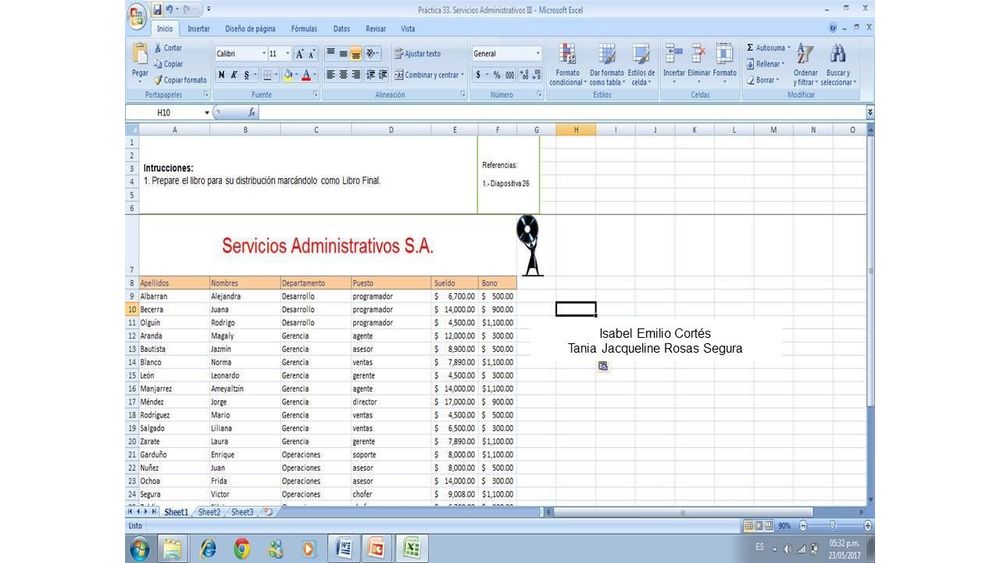The image size is (1000, 563).
Task: Open the Sheet2 worksheet tab
Action: point(208,512)
